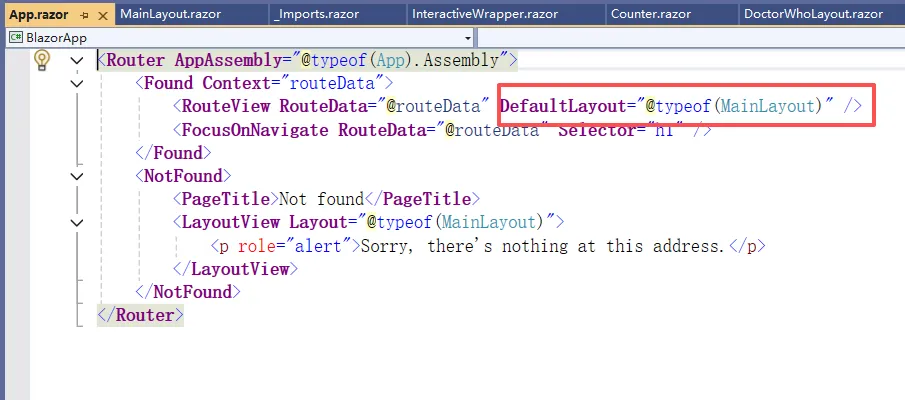This screenshot has height=400, width=905.
Task: Collapse the Router element
Action: pyautogui.click(x=76, y=60)
